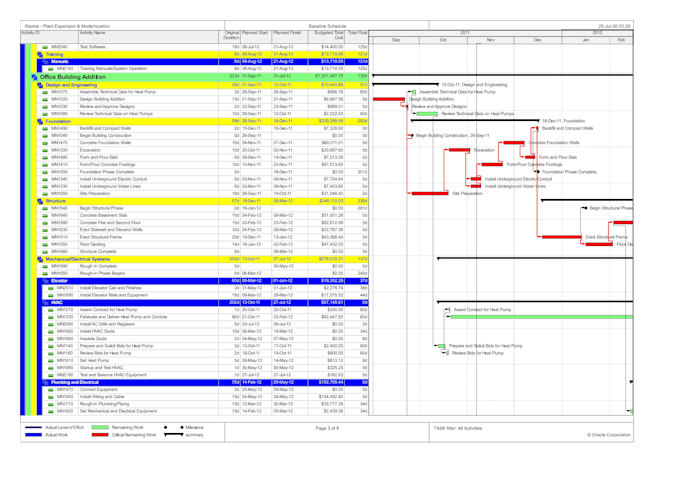Collapse the Mechanical/Electrical Systems group row
The width and height of the screenshot is (680, 481).
(x=40, y=259)
